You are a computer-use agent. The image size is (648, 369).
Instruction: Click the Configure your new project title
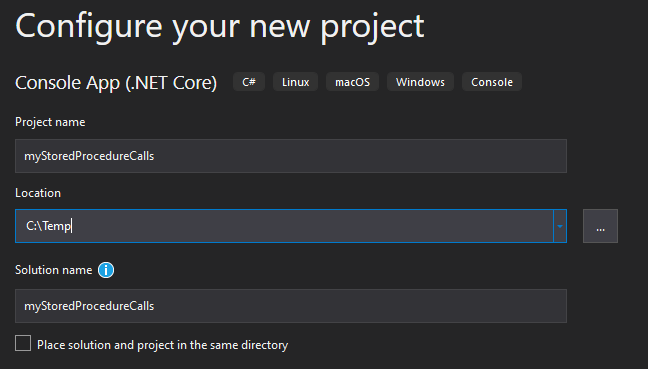tap(220, 27)
